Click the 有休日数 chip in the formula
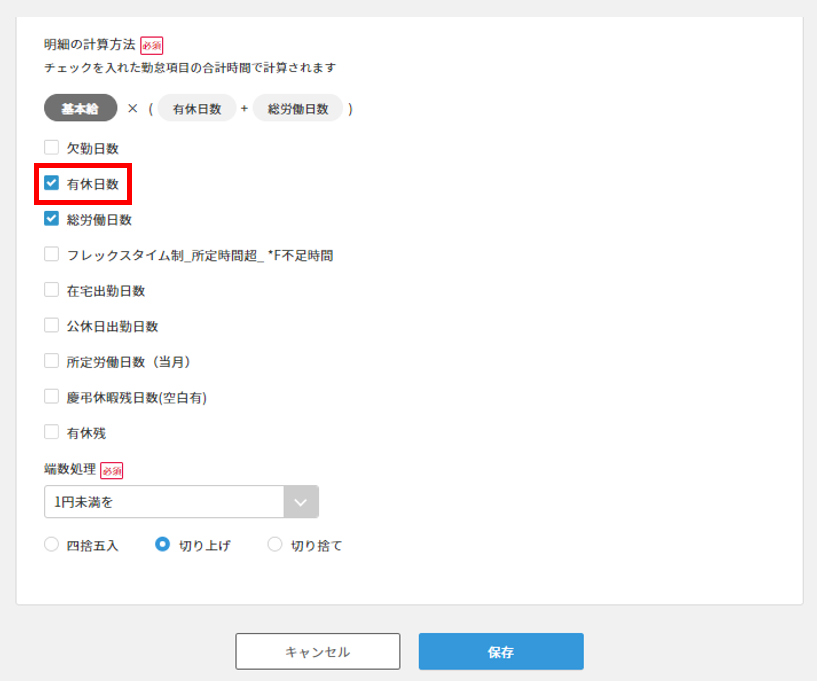817x681 pixels. click(197, 108)
